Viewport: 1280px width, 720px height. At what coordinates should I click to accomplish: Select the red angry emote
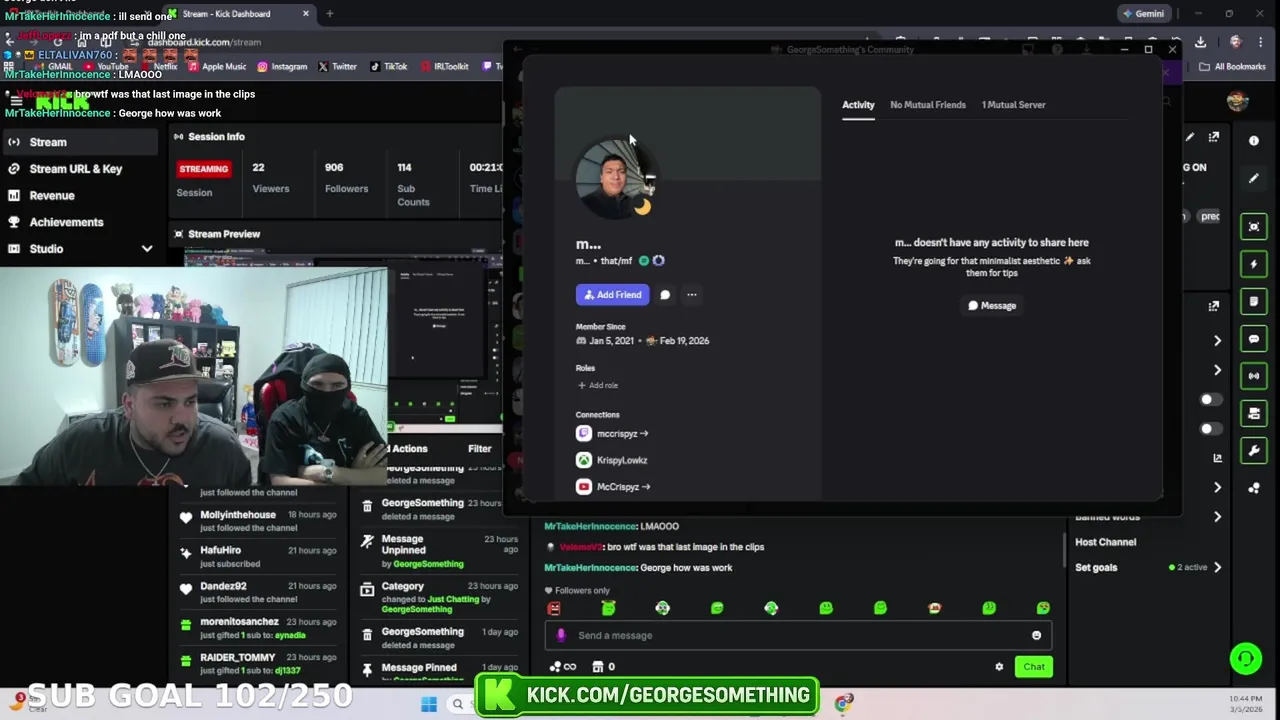(x=554, y=608)
